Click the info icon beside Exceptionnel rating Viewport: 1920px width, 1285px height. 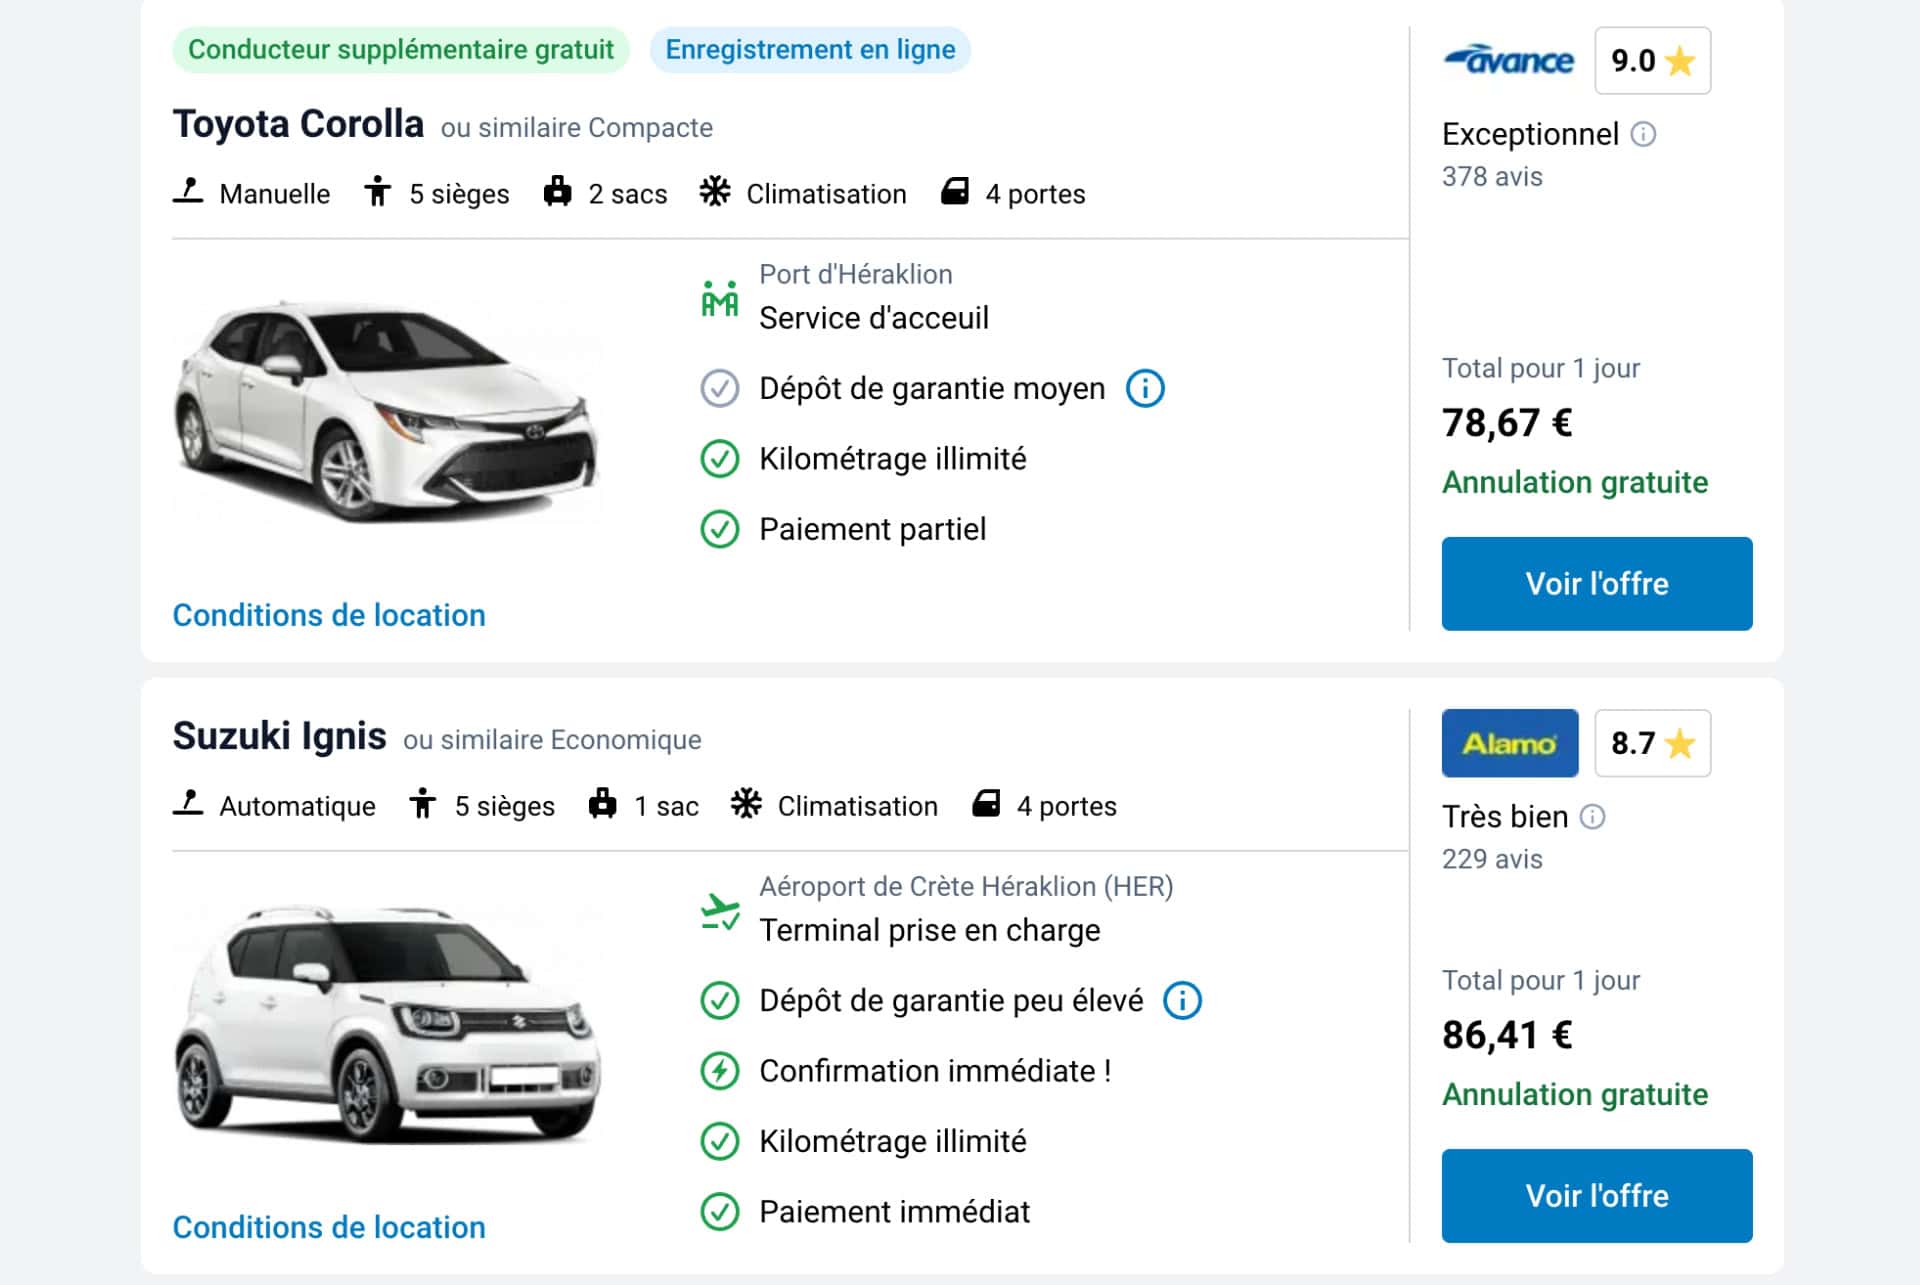pyautogui.click(x=1643, y=133)
